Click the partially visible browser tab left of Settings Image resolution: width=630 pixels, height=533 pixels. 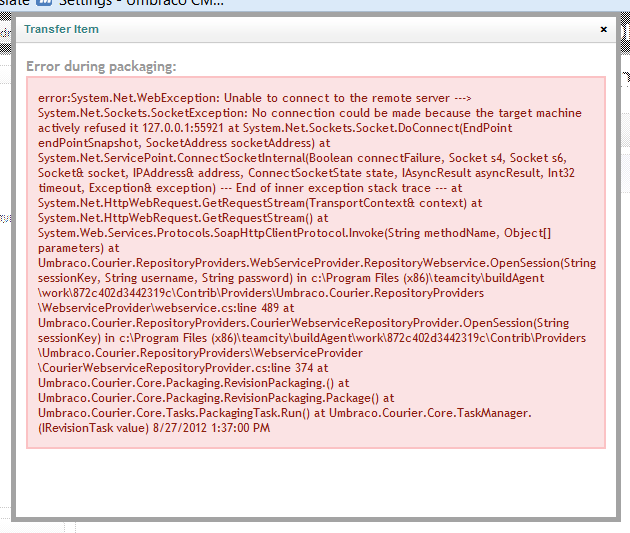tap(14, 4)
